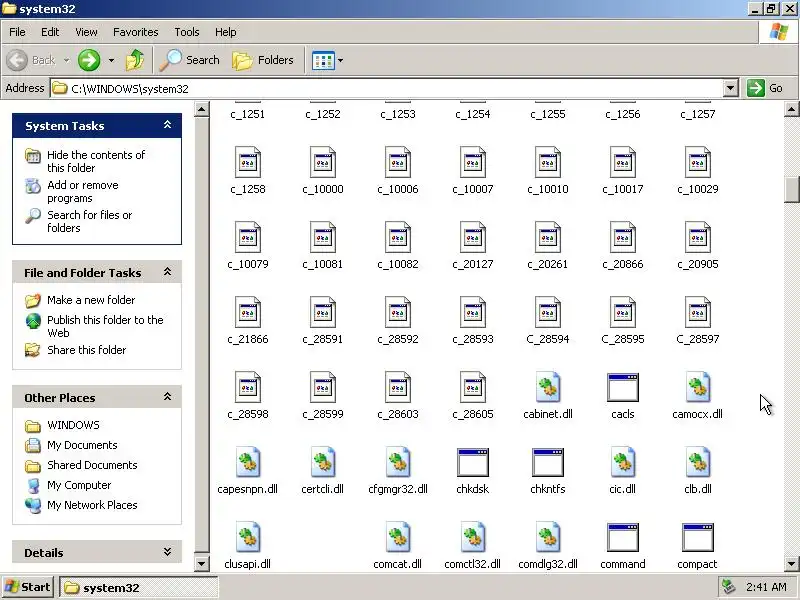Toggle the Folders pane button
800x600 pixels.
[263, 60]
